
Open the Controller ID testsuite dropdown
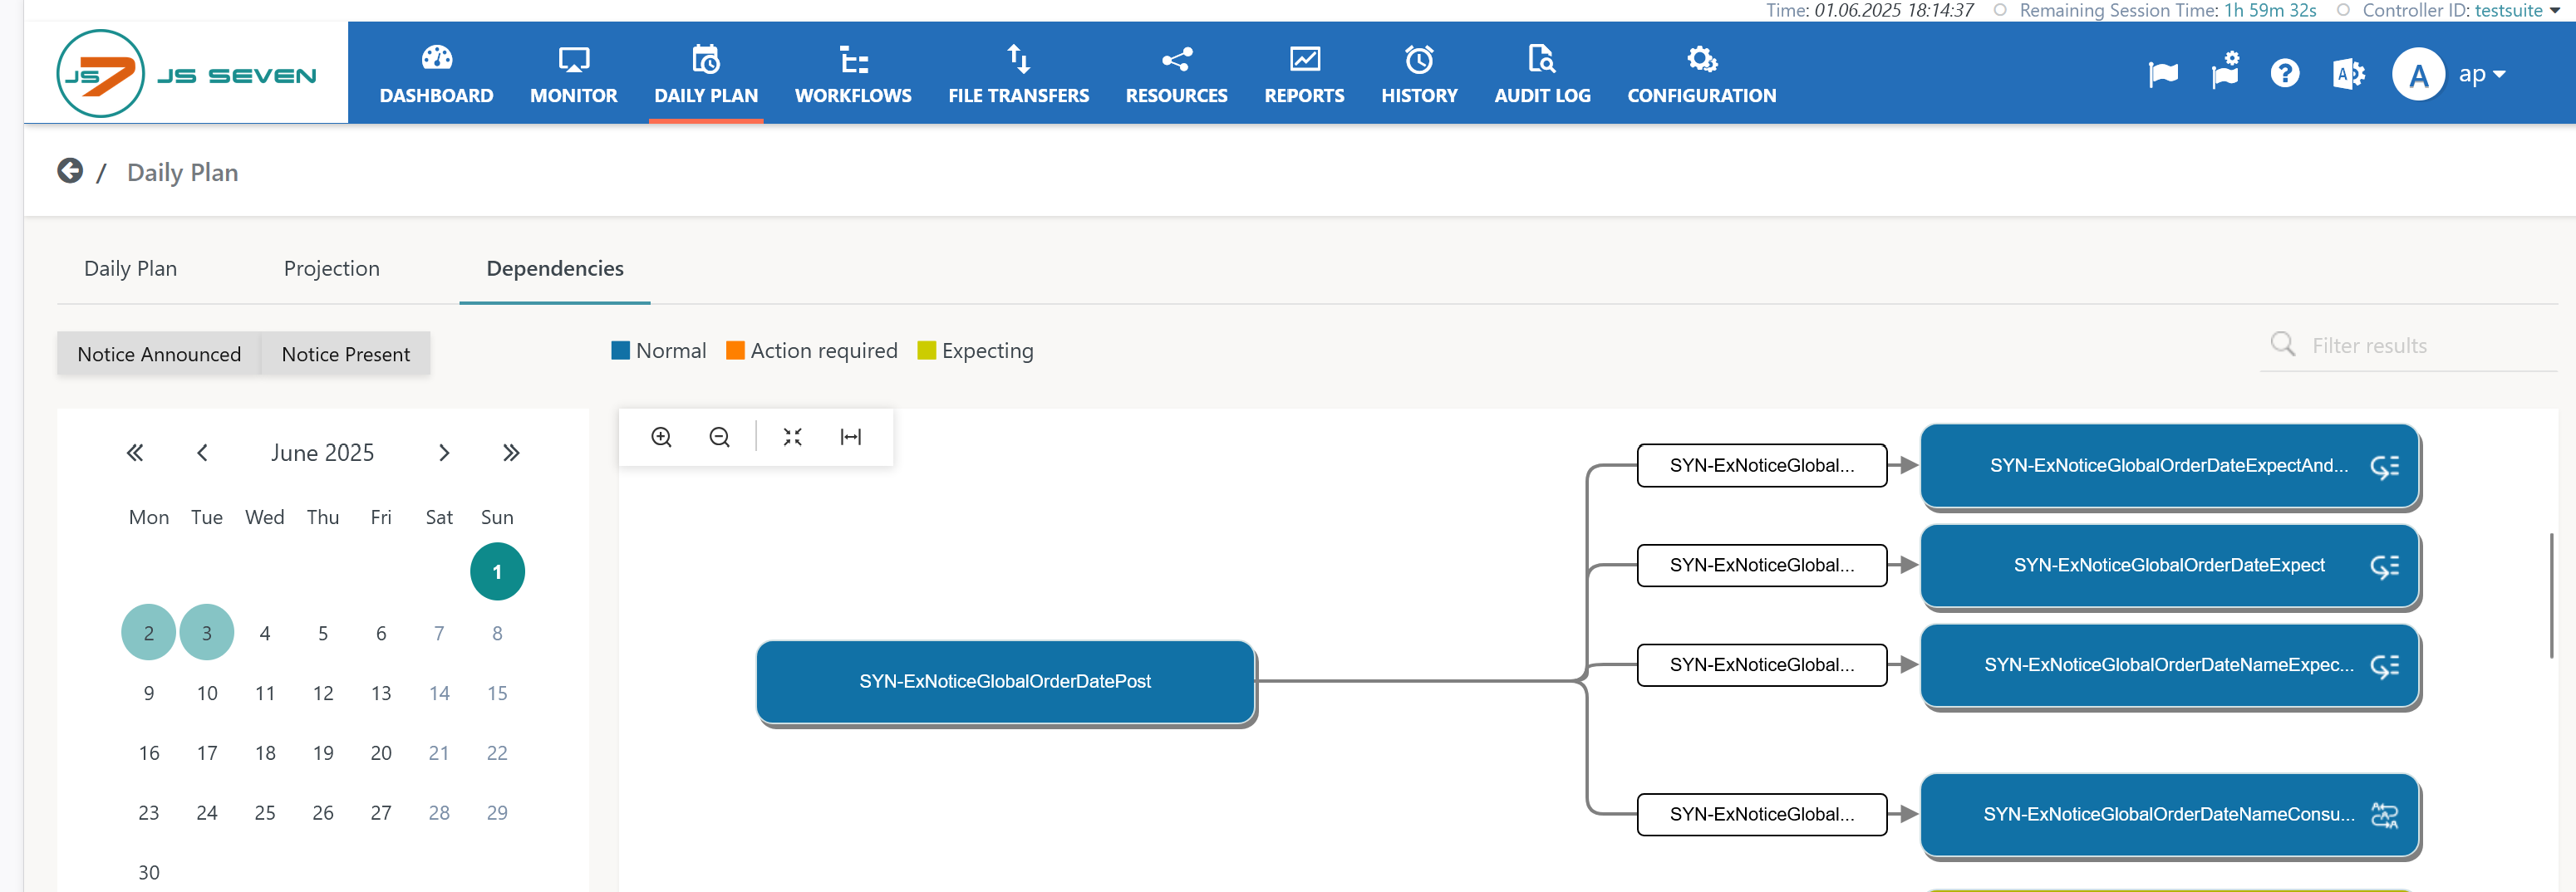[x=2515, y=10]
